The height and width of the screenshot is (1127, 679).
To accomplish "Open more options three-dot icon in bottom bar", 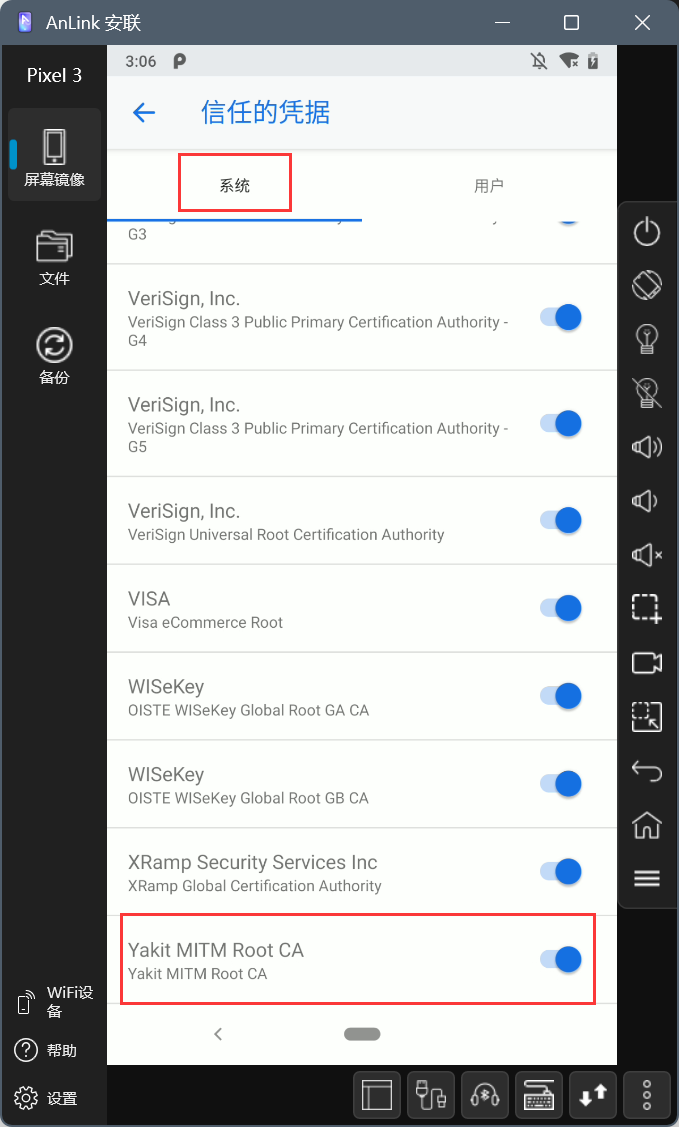I will [x=647, y=1095].
